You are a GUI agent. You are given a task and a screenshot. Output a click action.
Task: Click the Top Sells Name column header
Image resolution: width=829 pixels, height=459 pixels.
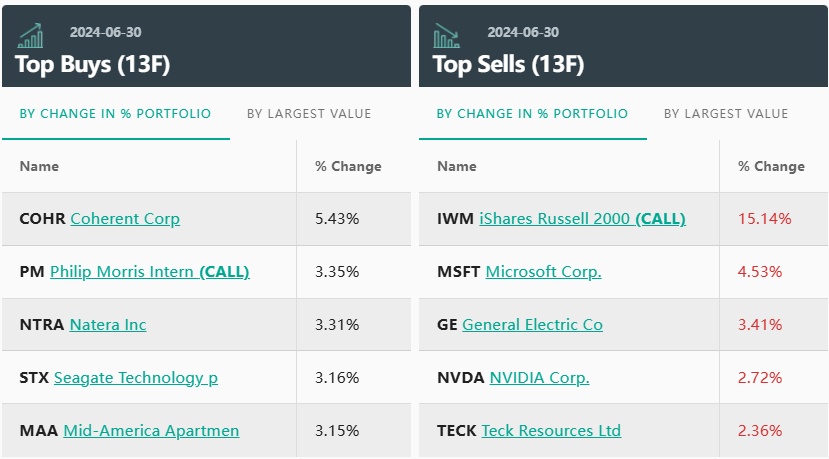457,167
